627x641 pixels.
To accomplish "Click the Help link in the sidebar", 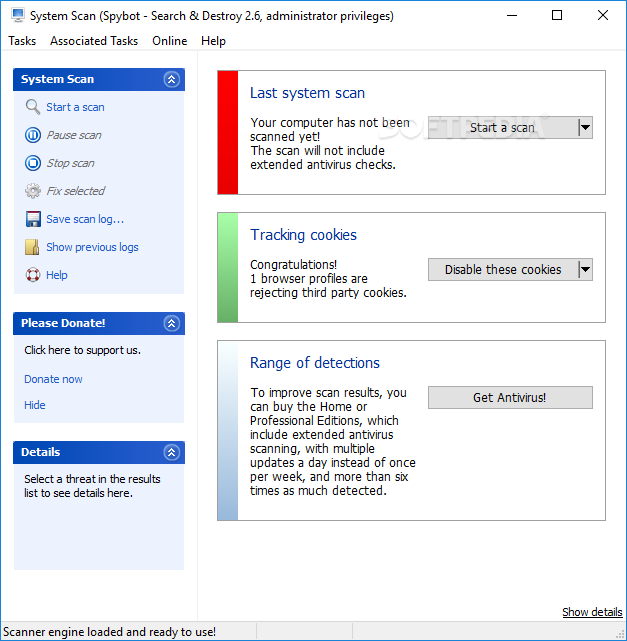I will (x=57, y=275).
